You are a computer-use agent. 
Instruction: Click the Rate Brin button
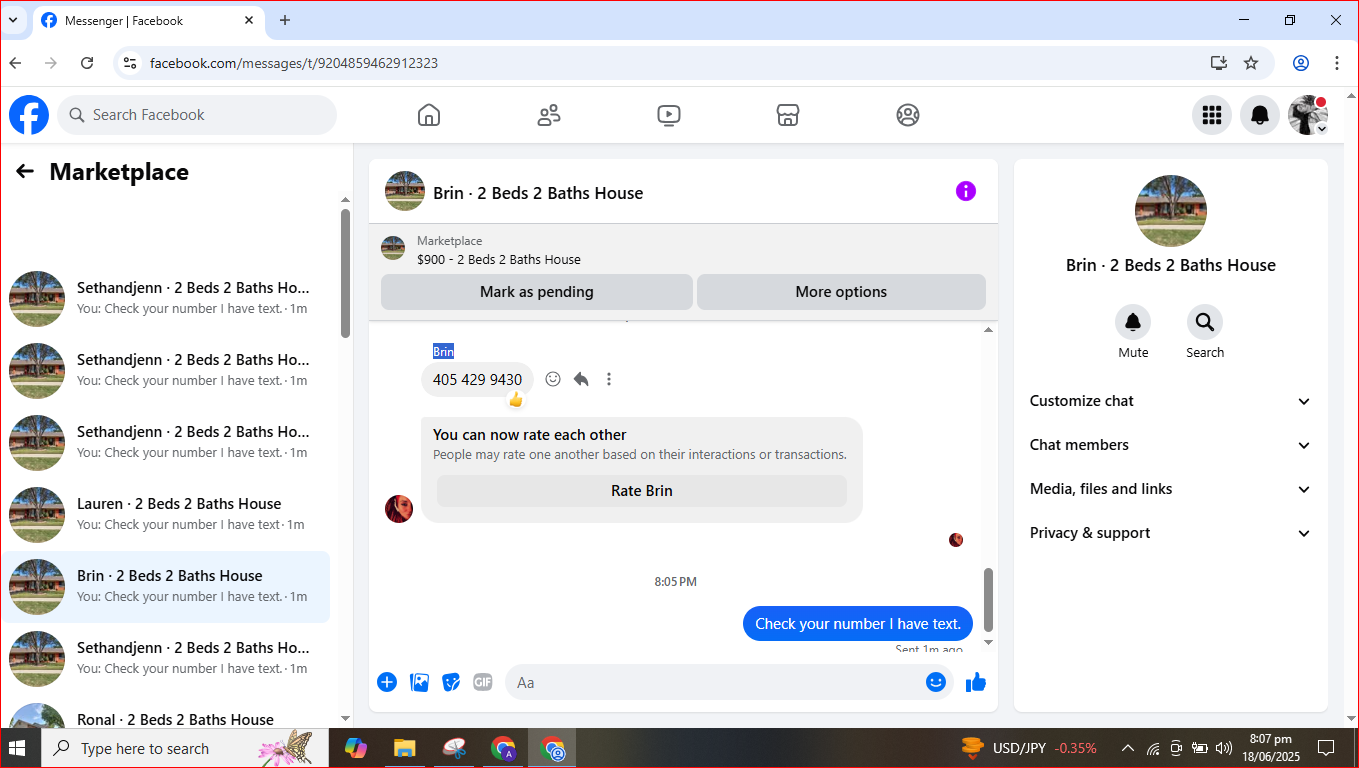642,491
